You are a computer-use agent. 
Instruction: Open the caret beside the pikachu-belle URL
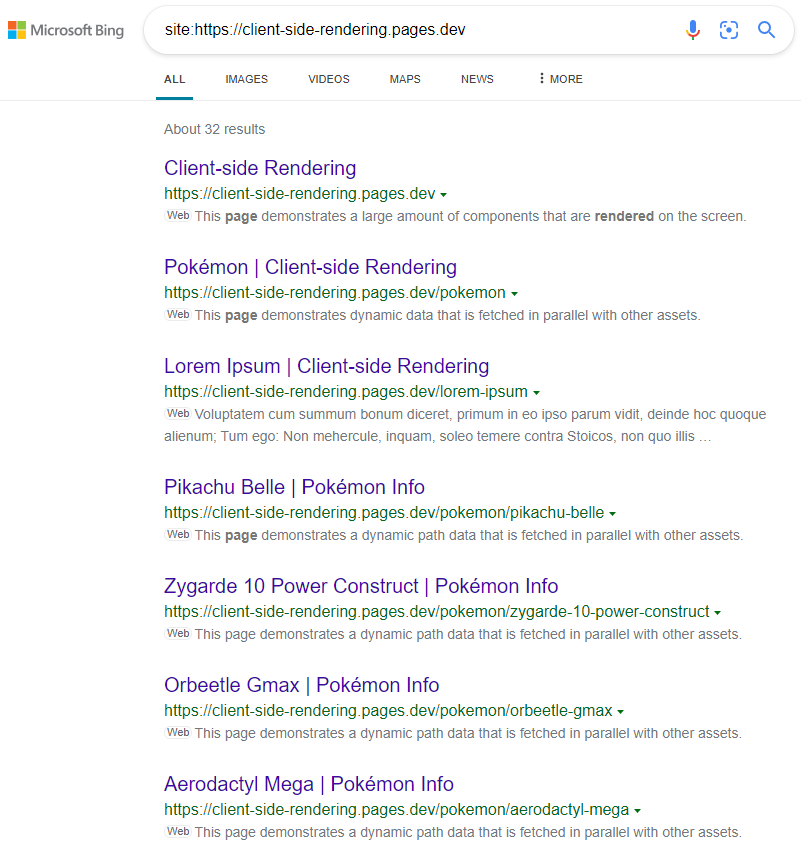[x=612, y=512]
